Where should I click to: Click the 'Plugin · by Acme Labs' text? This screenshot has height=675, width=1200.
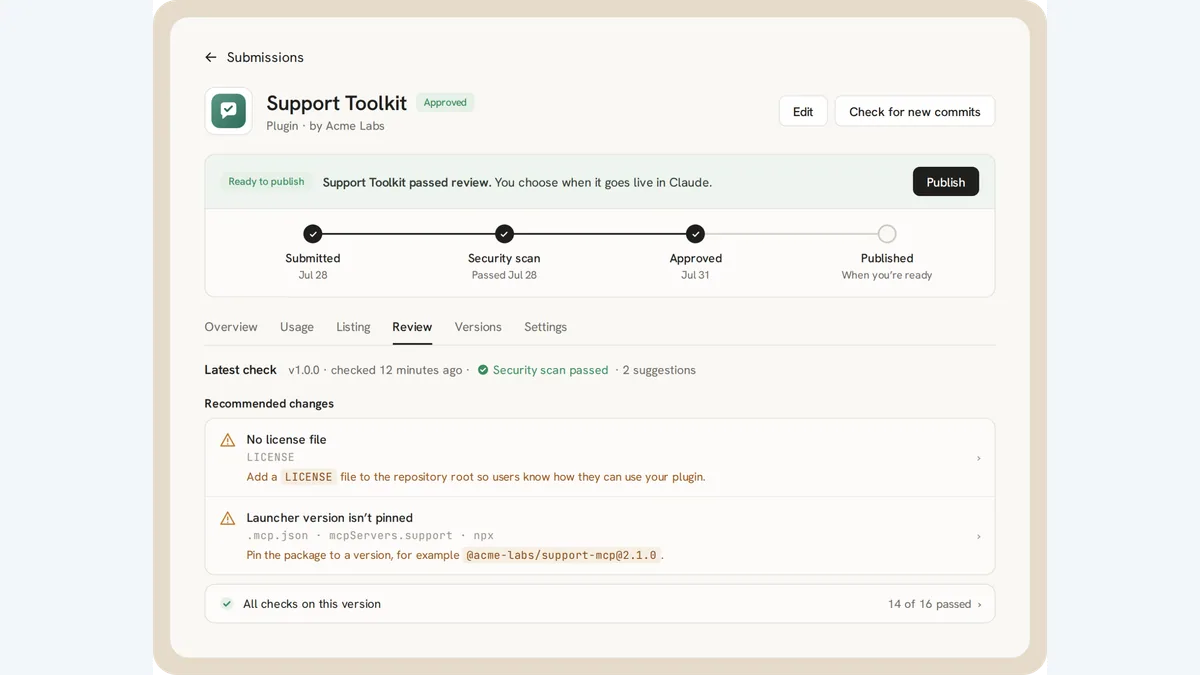coord(325,126)
